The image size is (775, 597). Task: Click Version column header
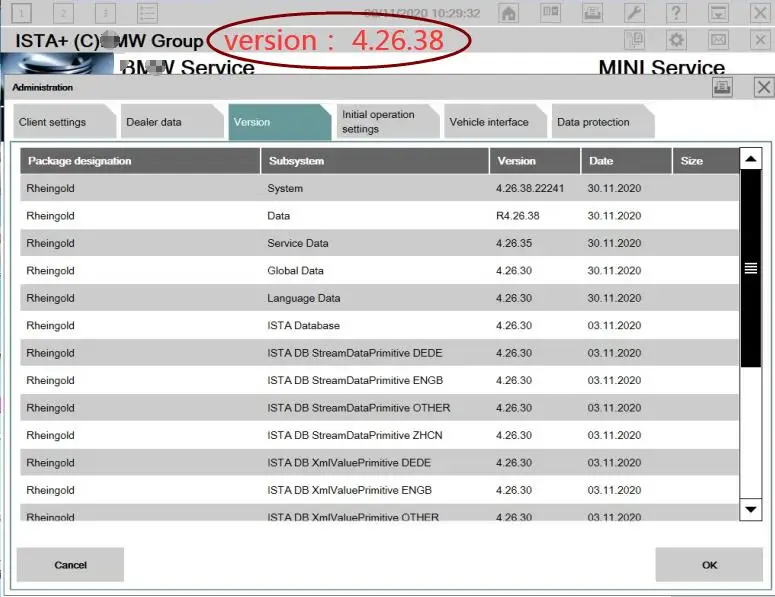point(535,161)
